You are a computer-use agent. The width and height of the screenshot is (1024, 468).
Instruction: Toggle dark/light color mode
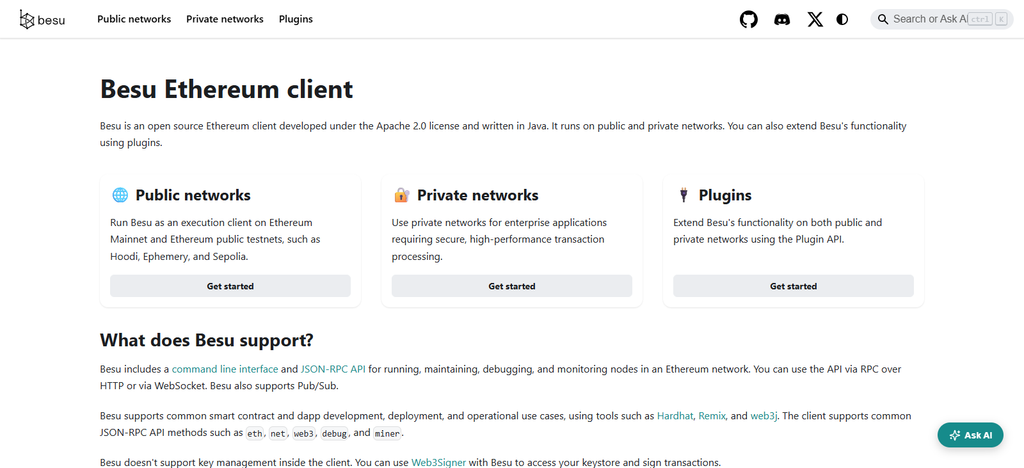(x=842, y=20)
